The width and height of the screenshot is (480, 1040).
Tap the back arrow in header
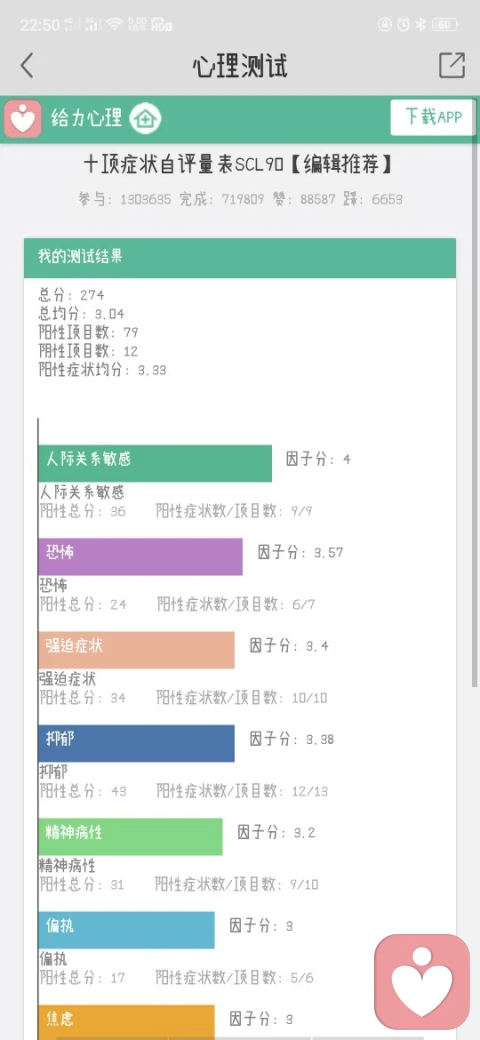pos(27,65)
